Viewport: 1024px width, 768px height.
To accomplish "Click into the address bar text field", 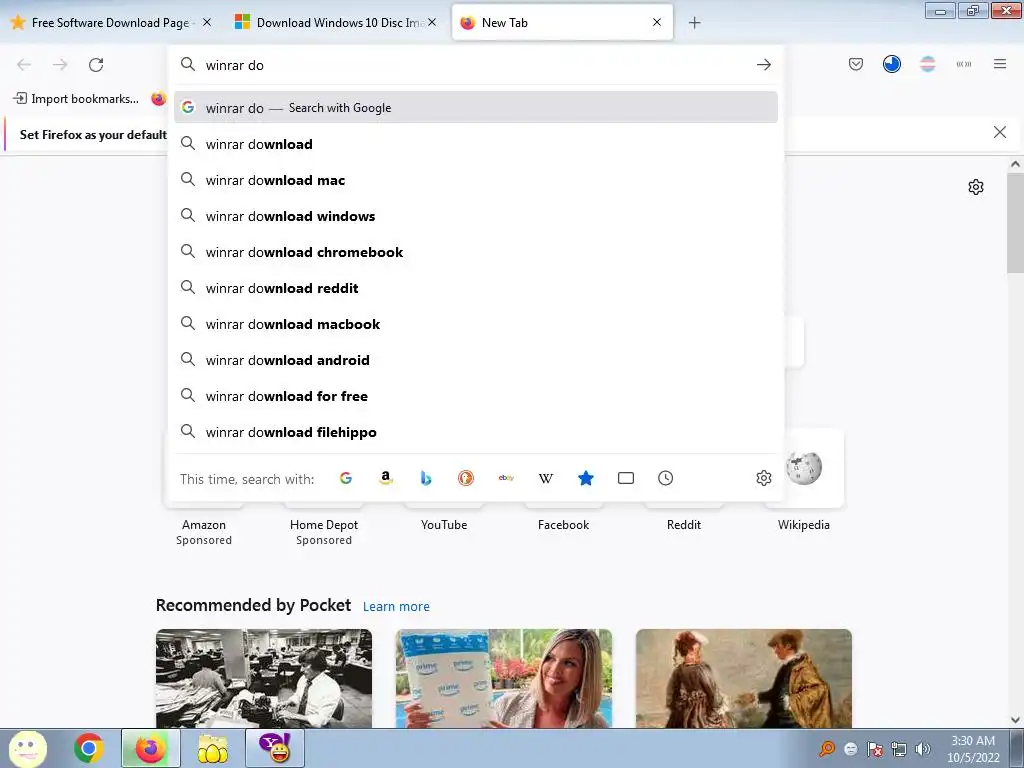I will tap(475, 65).
